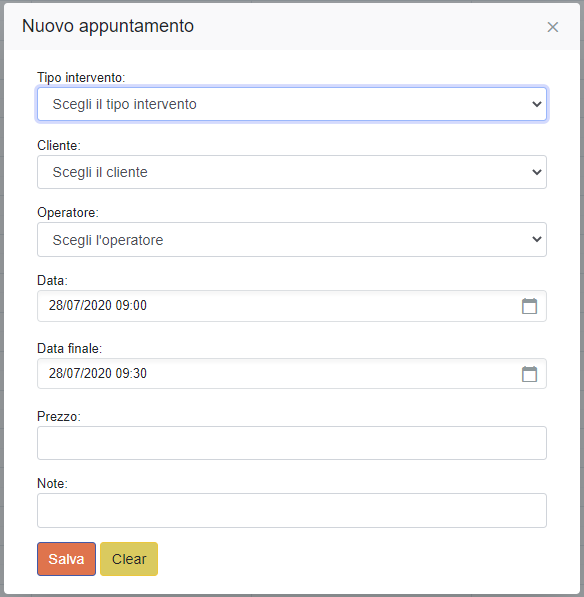Open the 'Scegli il tipo intervento' dropdown

click(x=292, y=104)
